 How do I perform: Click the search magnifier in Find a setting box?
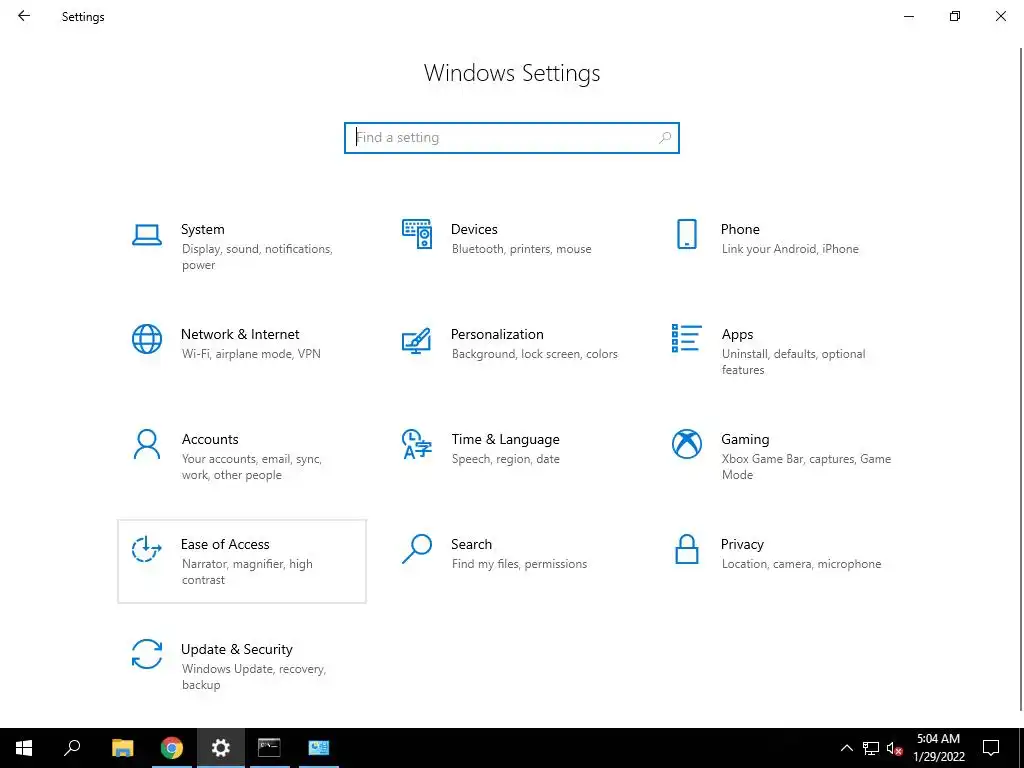[x=665, y=138]
